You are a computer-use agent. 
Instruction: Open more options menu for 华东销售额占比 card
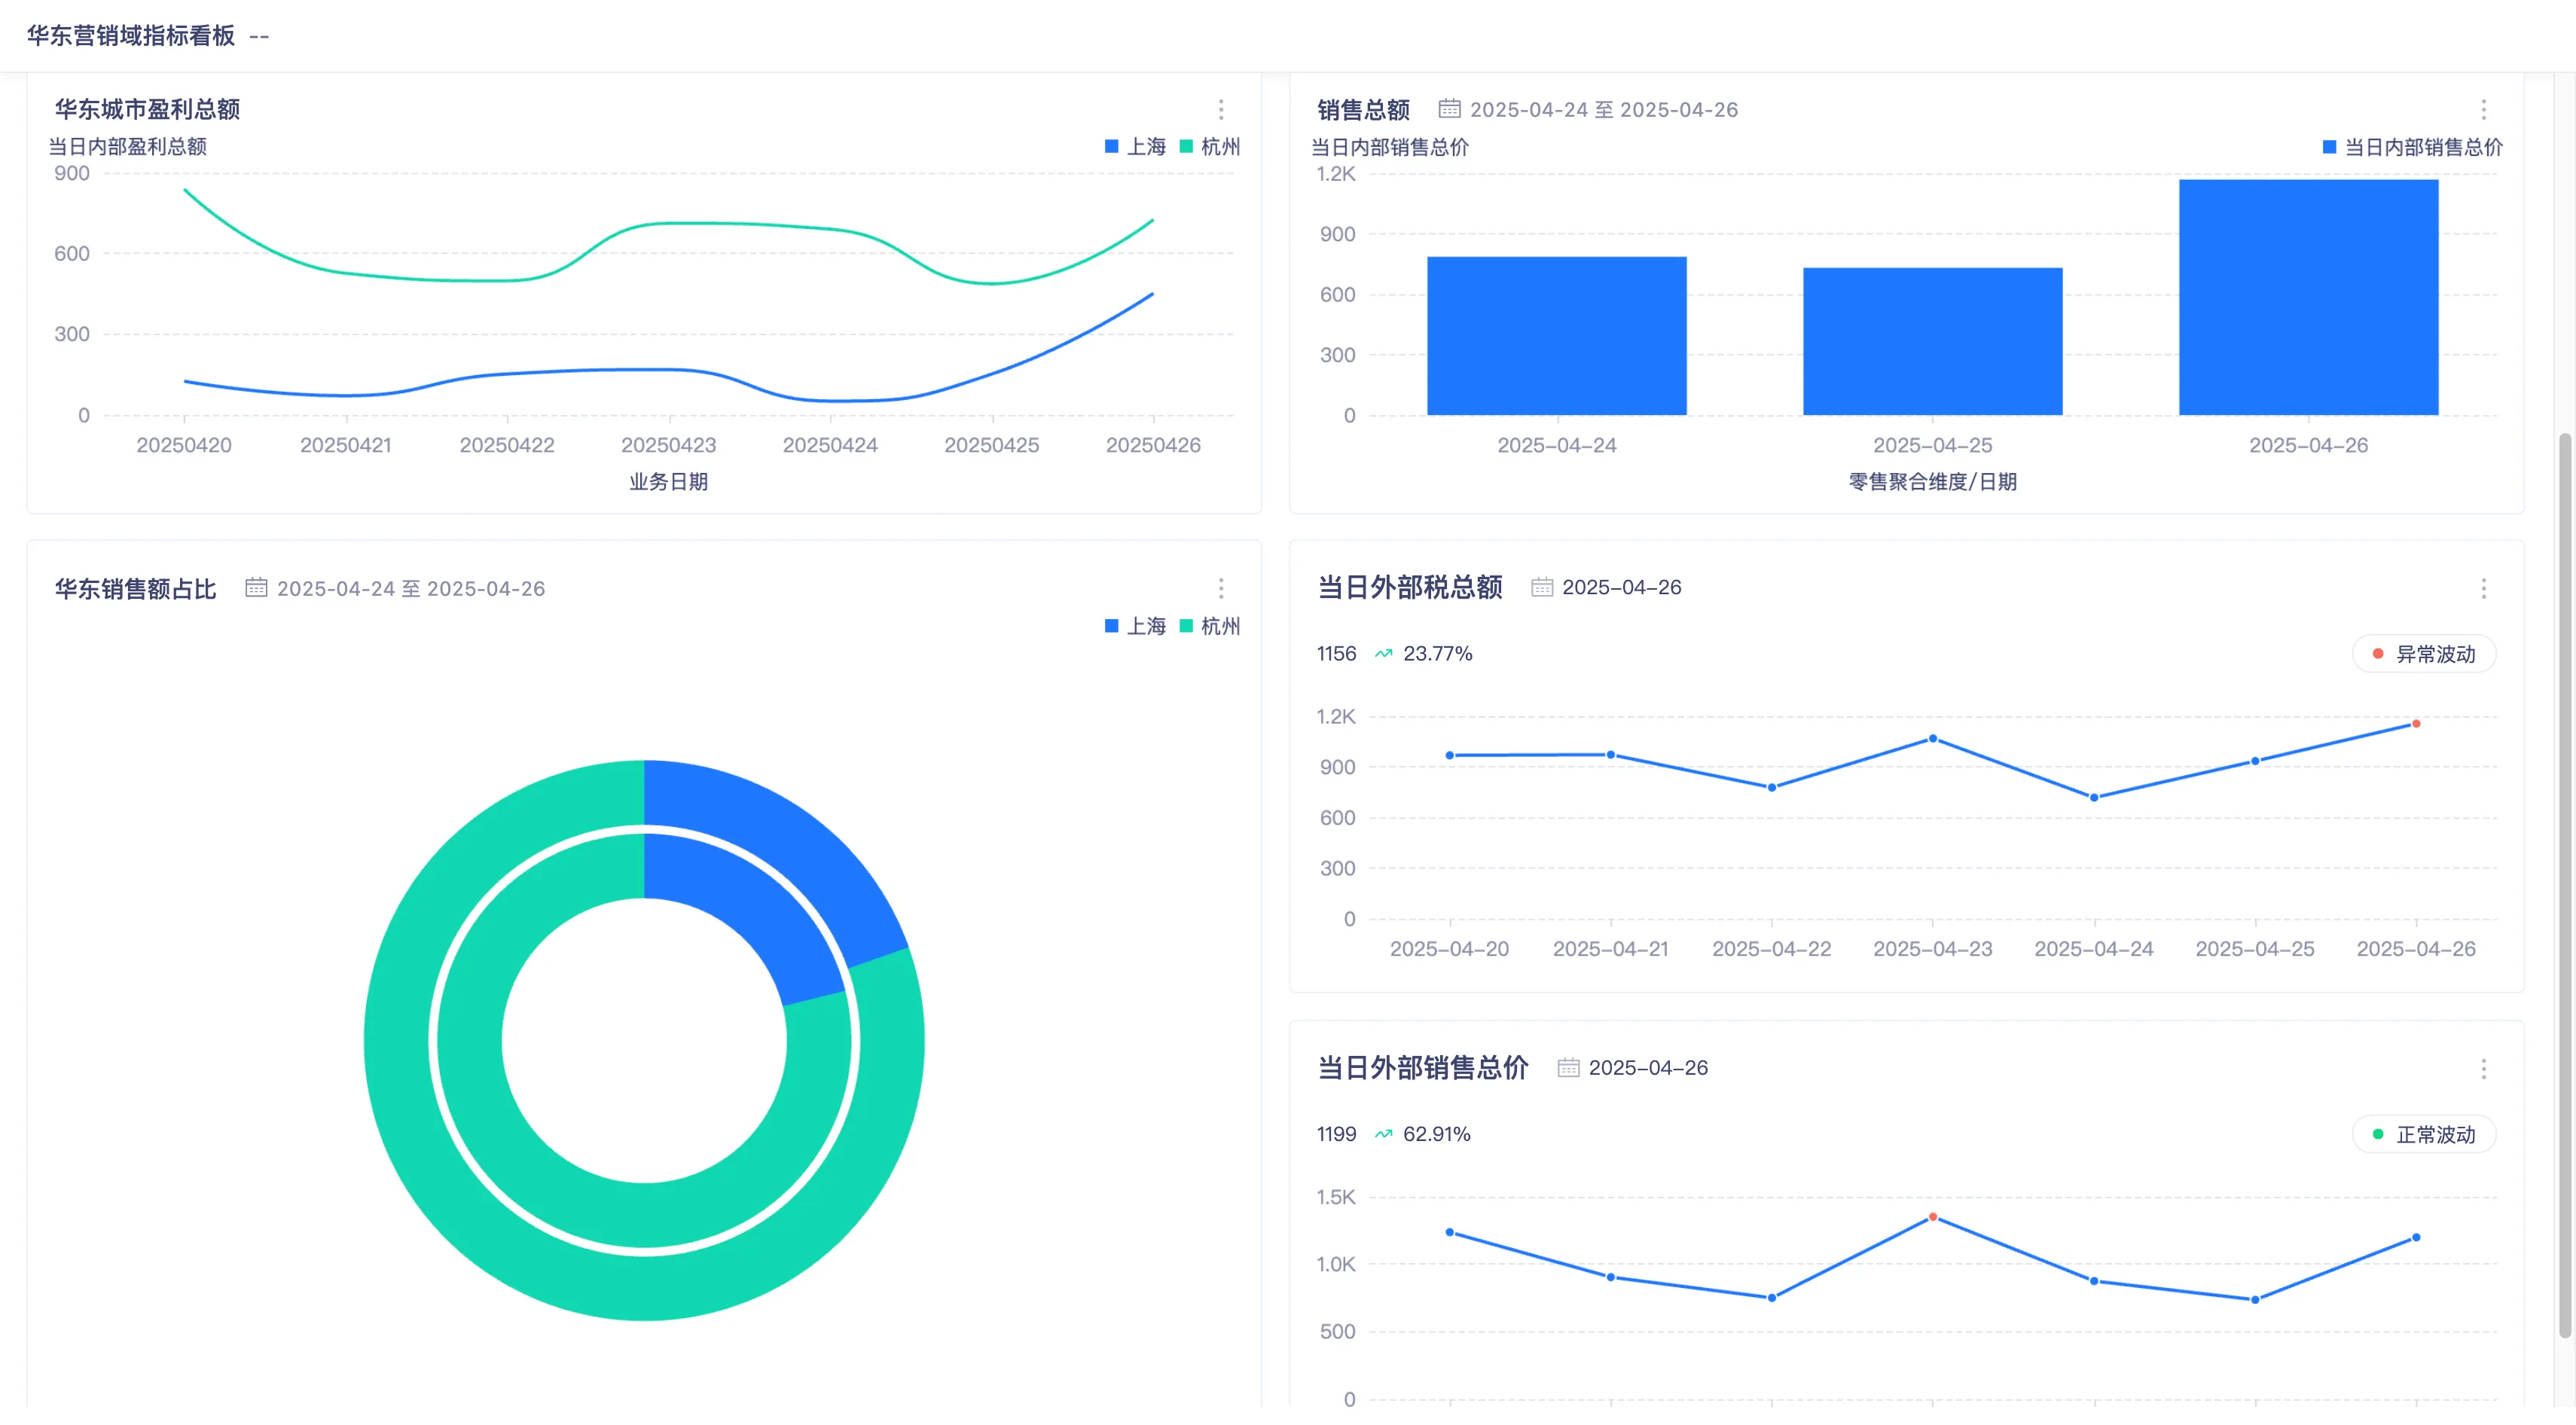pos(1221,589)
